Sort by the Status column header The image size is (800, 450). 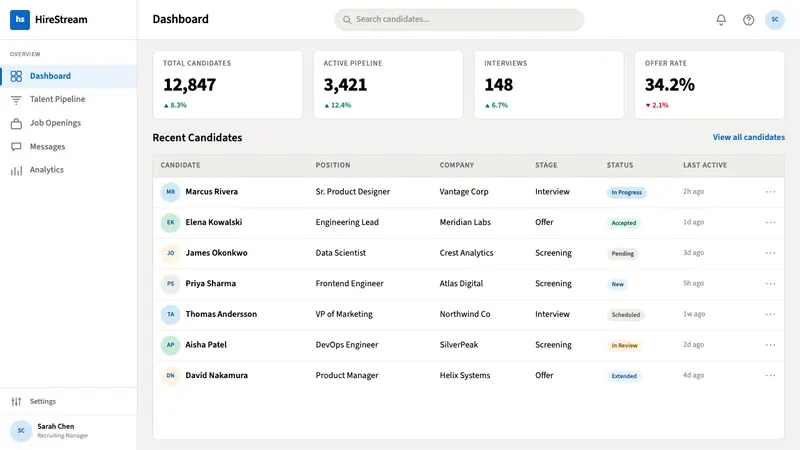(620, 165)
